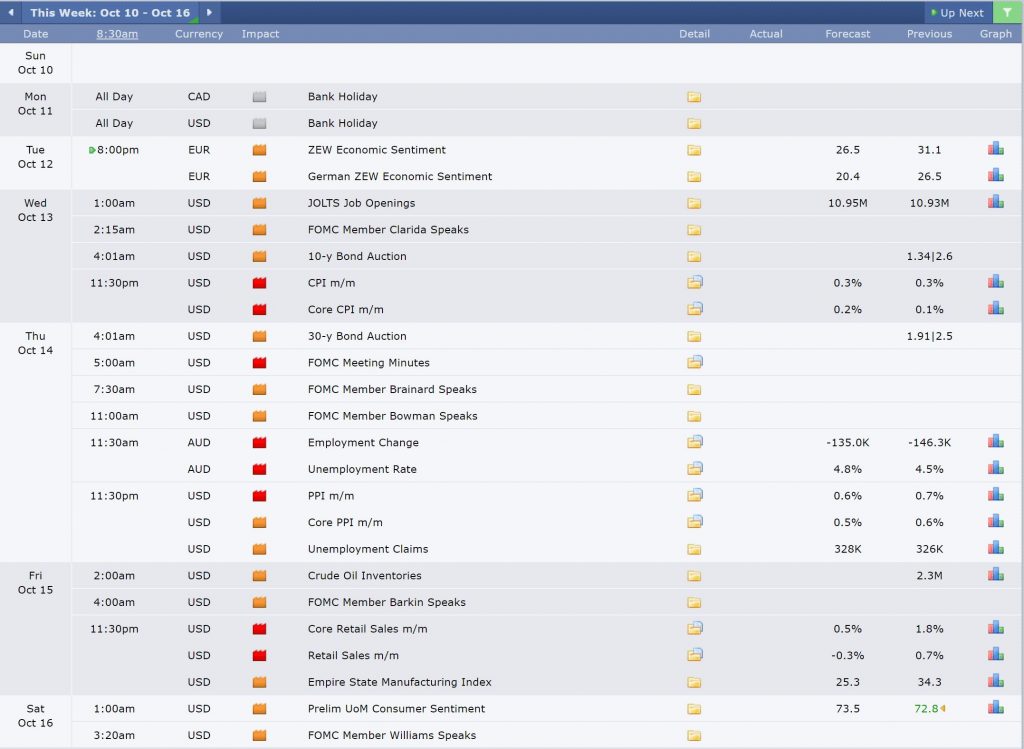Open detail folder for CAD Bank Holiday
Viewport: 1024px width, 749px height.
coord(694,97)
